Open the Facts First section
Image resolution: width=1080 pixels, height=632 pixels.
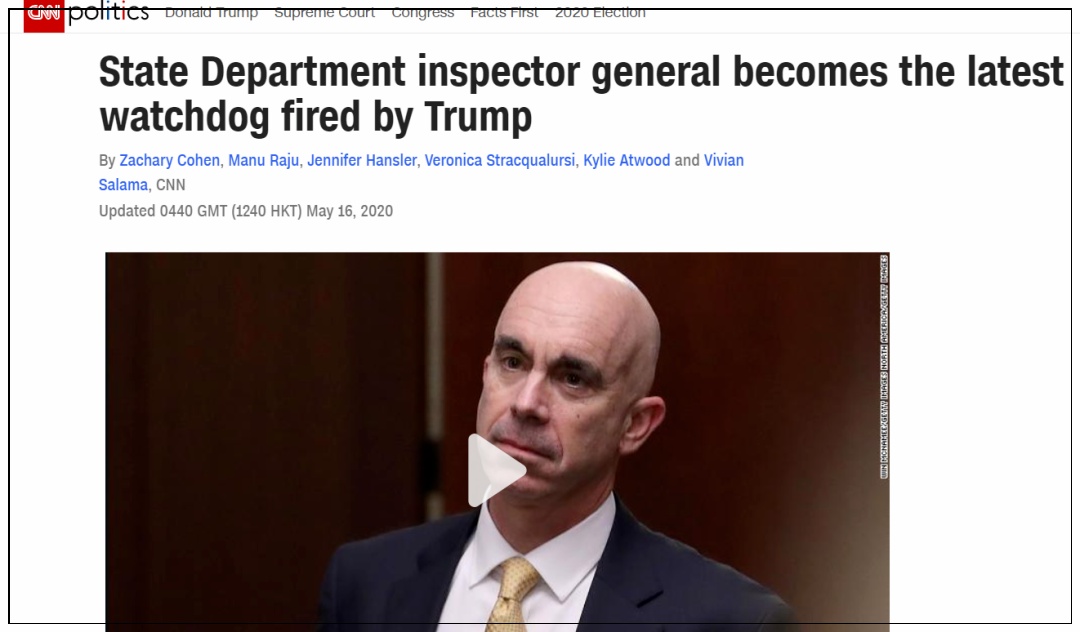point(504,12)
